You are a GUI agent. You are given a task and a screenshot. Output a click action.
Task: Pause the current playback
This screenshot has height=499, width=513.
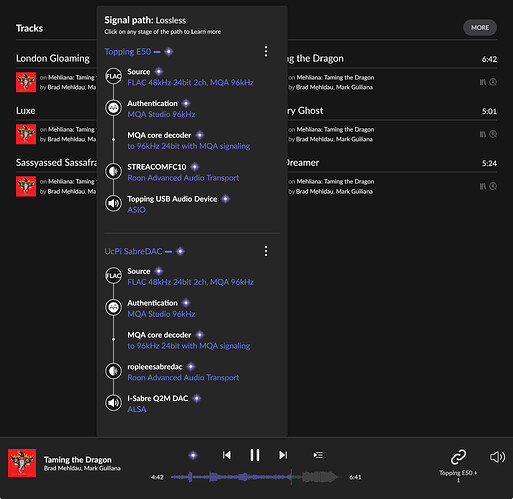[x=255, y=455]
